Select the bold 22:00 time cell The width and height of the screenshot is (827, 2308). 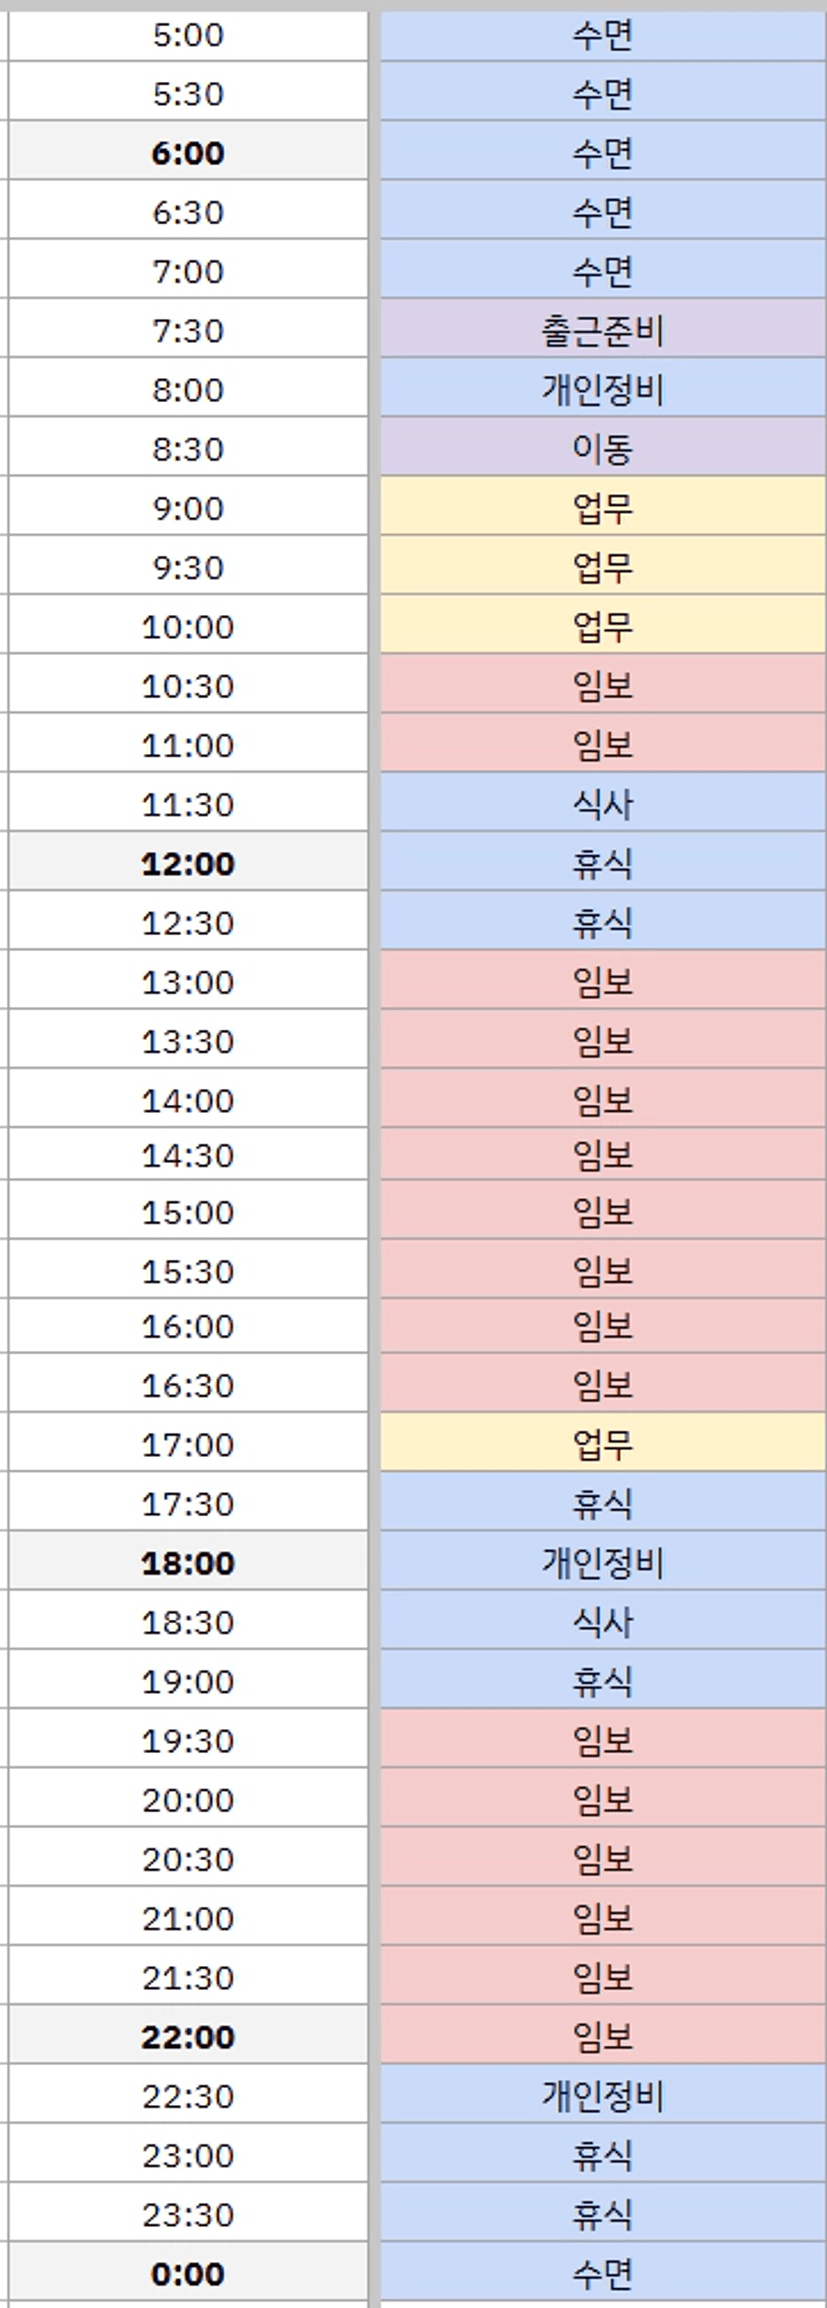188,2037
